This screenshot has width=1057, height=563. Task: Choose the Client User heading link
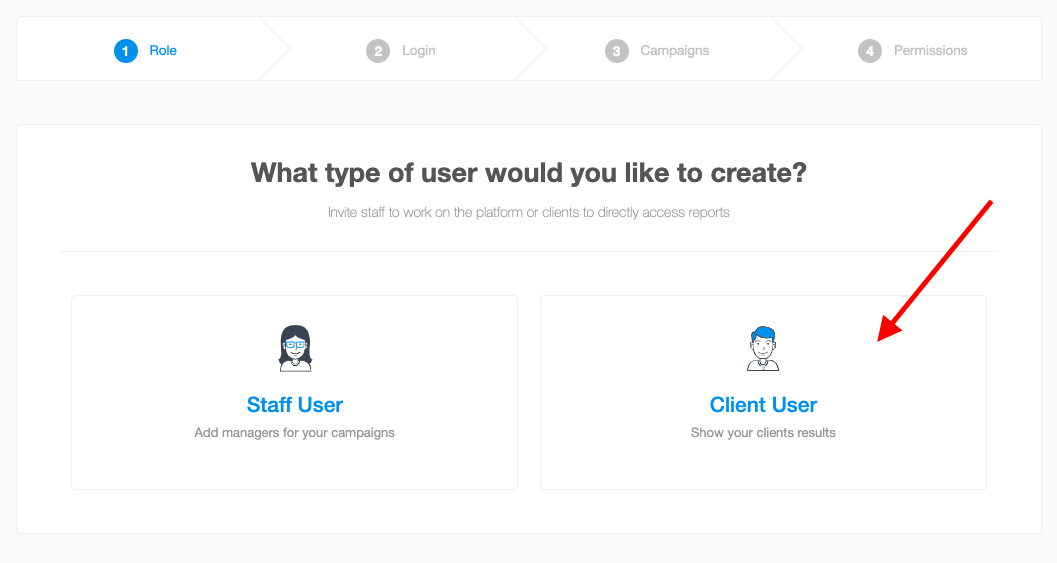763,405
